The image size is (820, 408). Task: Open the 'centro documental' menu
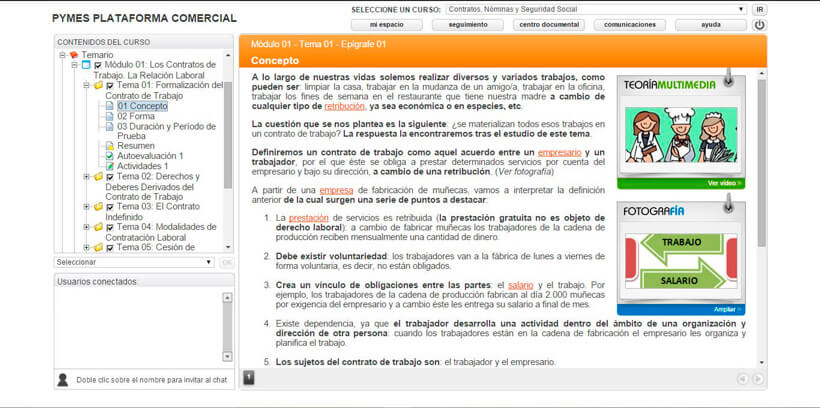tap(549, 25)
